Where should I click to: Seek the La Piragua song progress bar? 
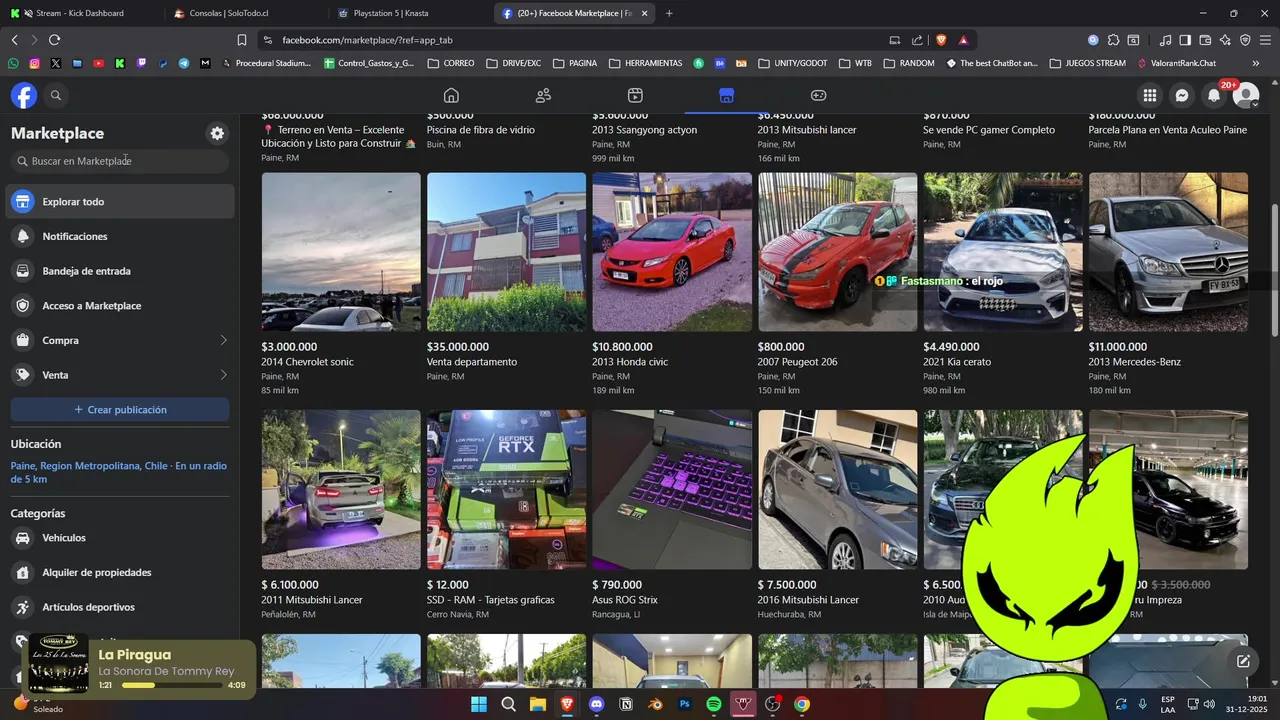[172, 686]
